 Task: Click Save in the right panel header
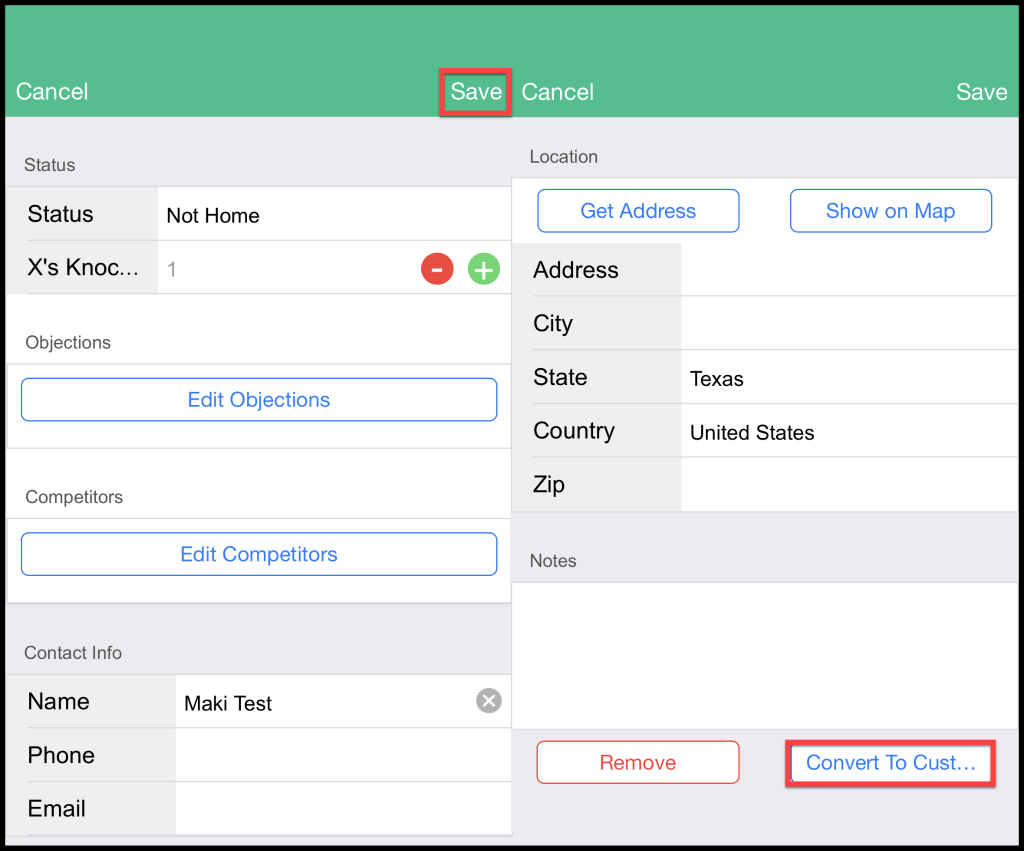coord(981,92)
